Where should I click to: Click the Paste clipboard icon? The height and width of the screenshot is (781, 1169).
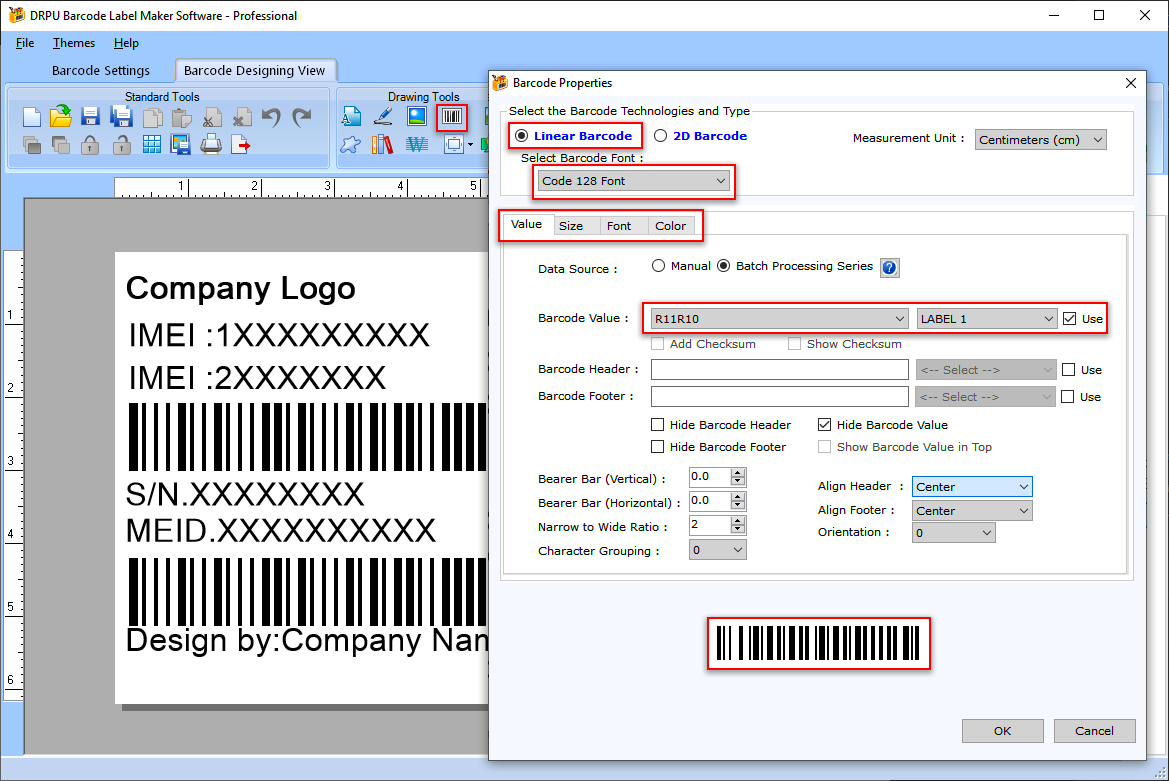(x=181, y=118)
